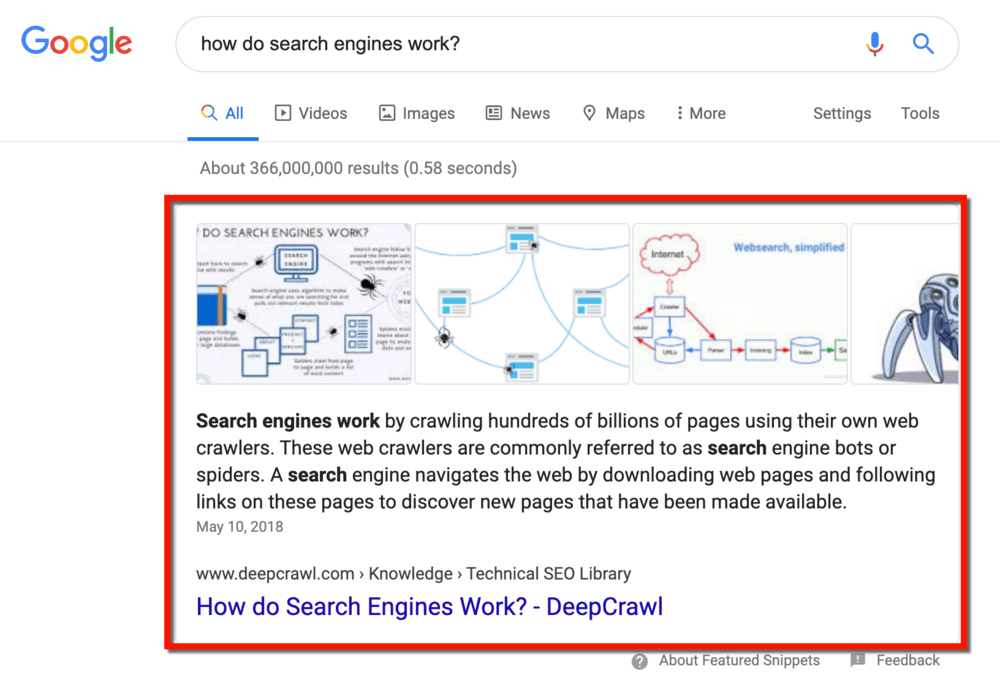Click the microphone icon for voice search

click(x=874, y=44)
